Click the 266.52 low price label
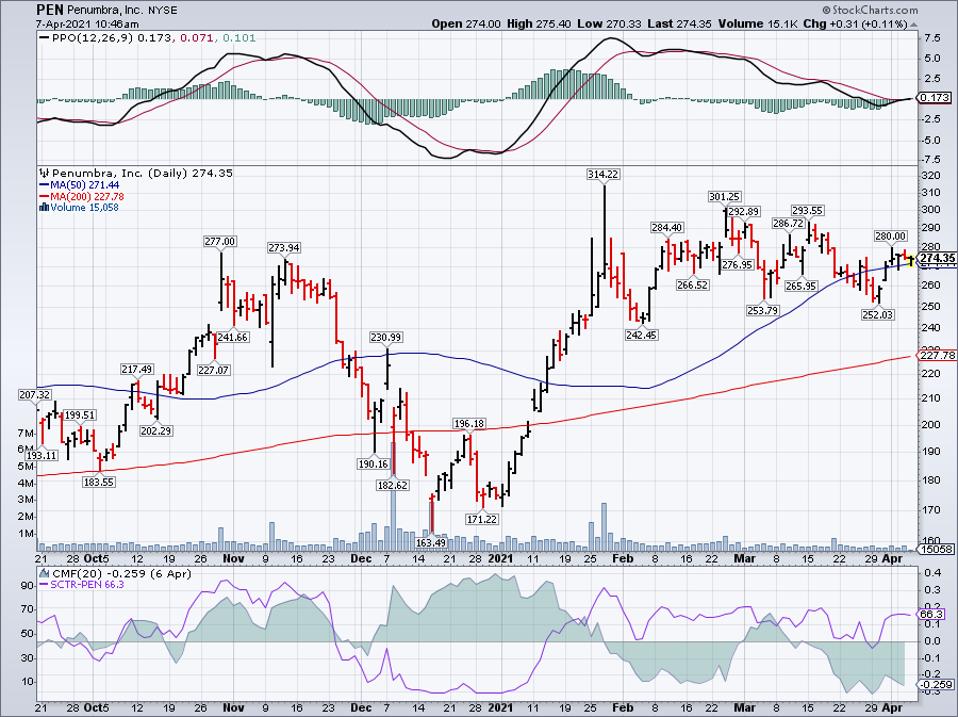This screenshot has width=958, height=717. (692, 285)
